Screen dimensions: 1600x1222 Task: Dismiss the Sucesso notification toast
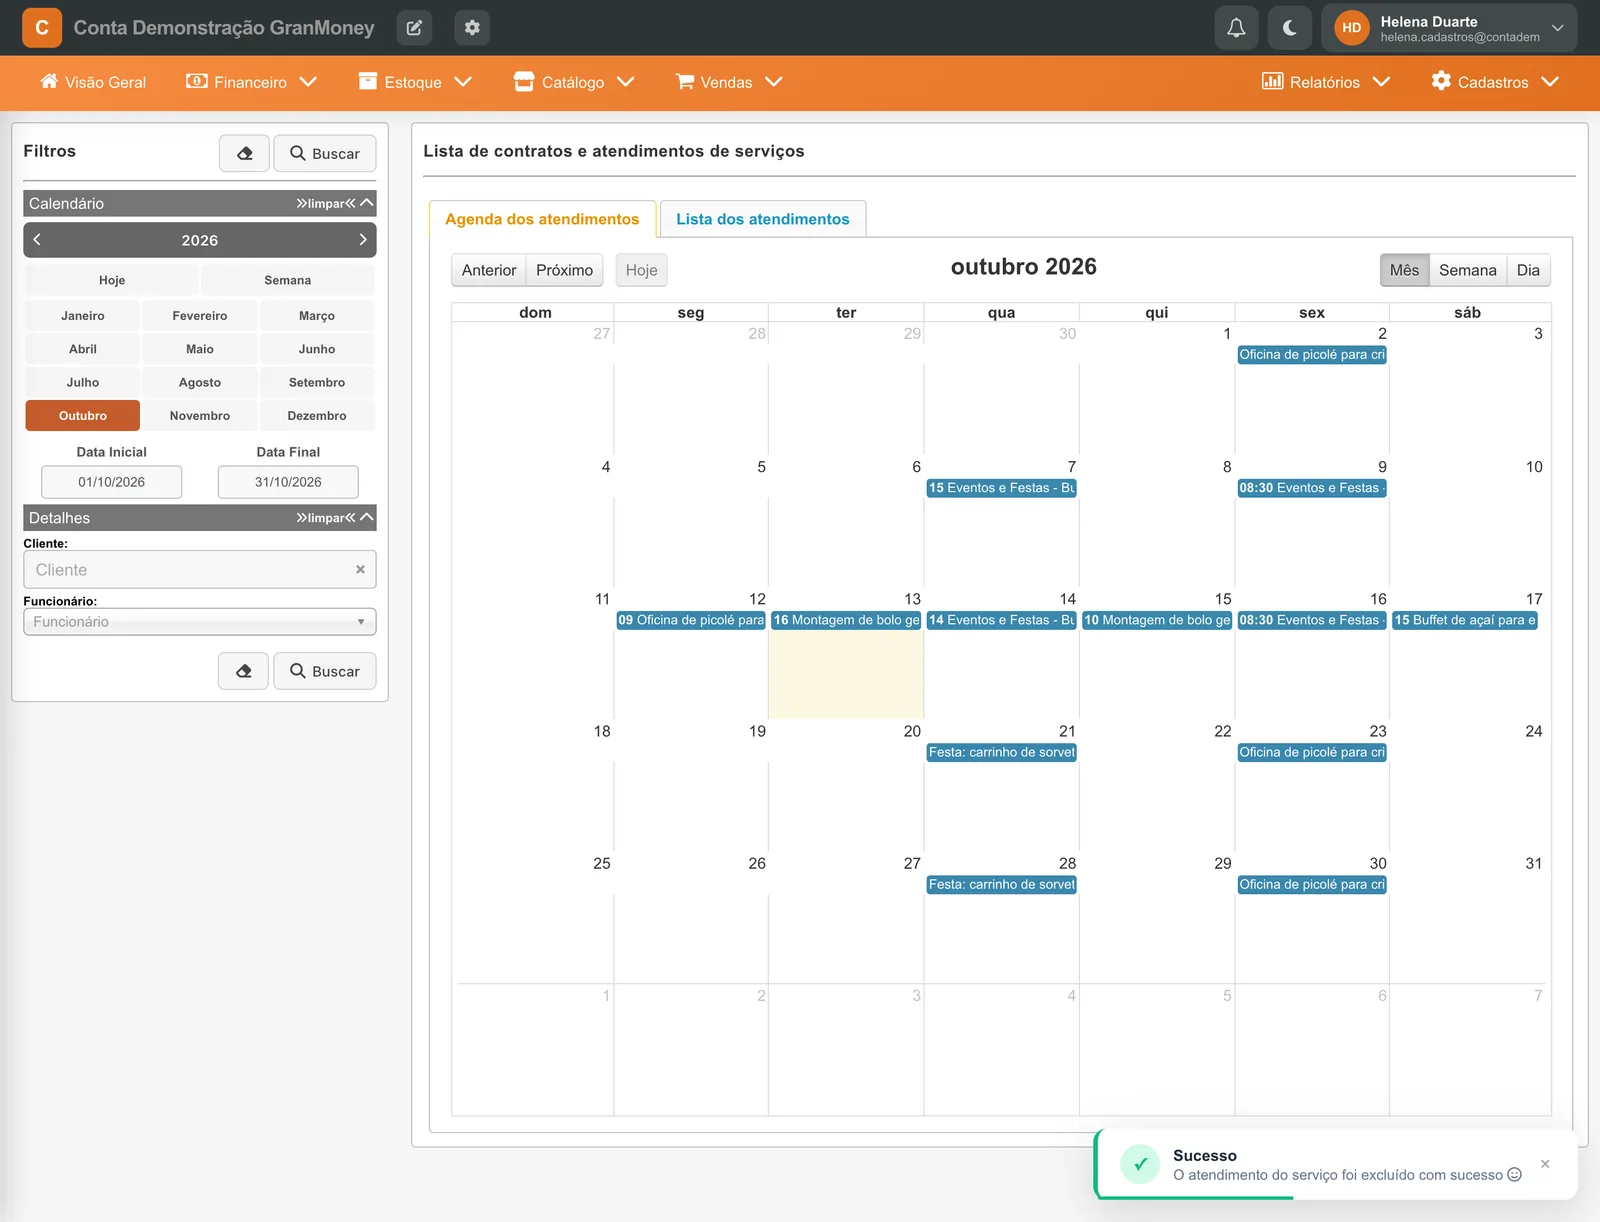tap(1545, 1164)
